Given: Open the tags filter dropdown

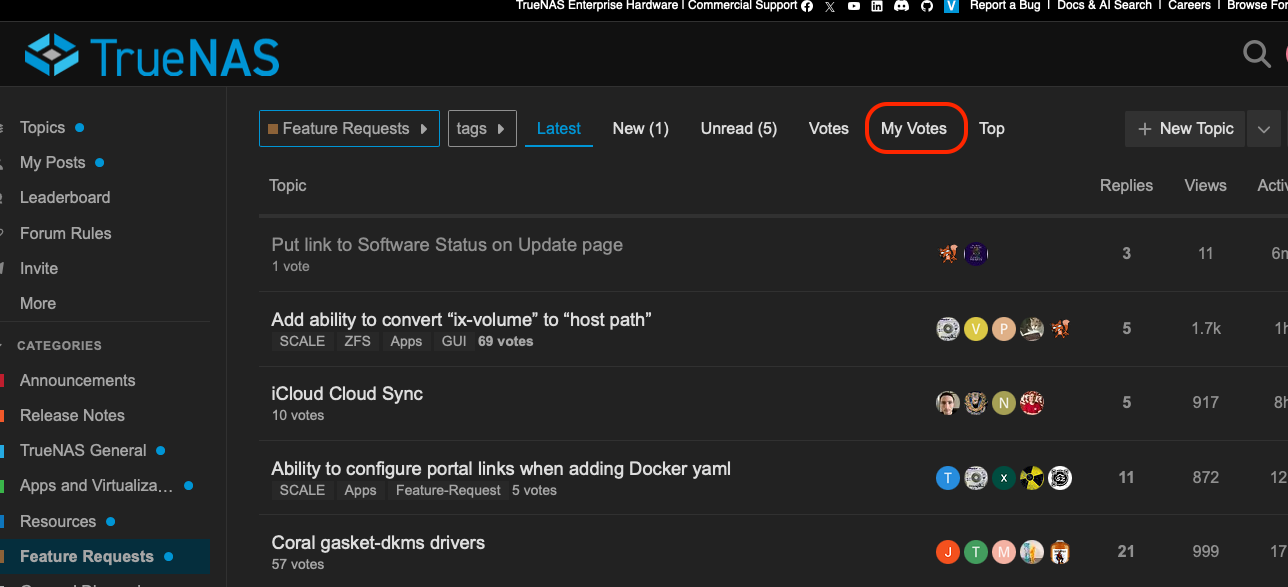Looking at the screenshot, I should click(482, 128).
